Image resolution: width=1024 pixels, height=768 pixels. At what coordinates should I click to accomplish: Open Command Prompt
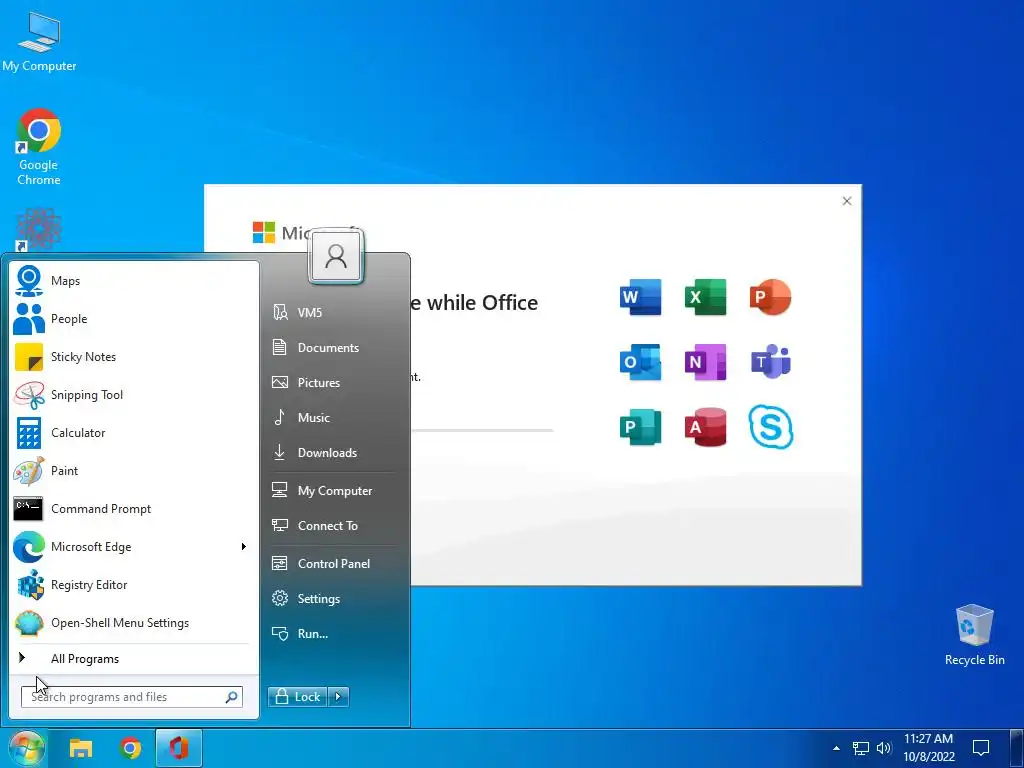click(134, 509)
